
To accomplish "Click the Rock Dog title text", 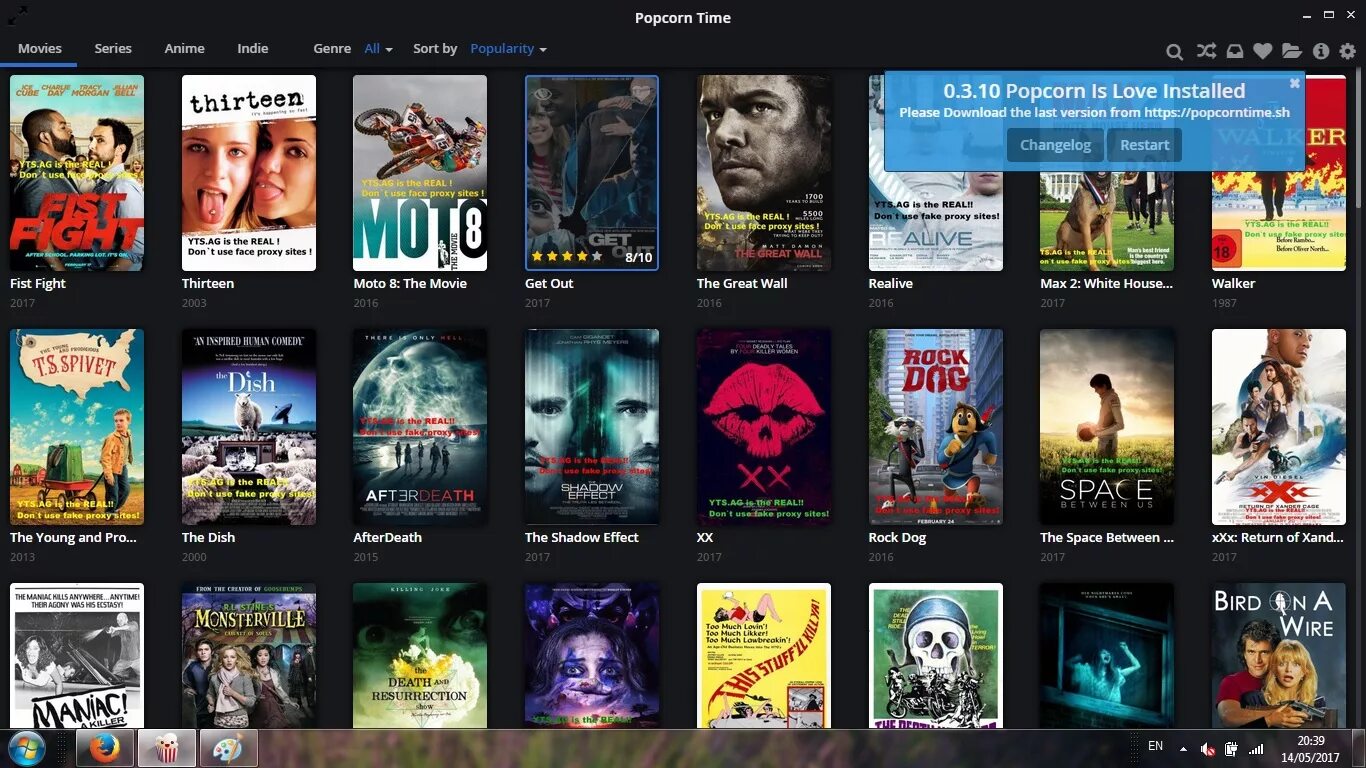I will click(897, 538).
